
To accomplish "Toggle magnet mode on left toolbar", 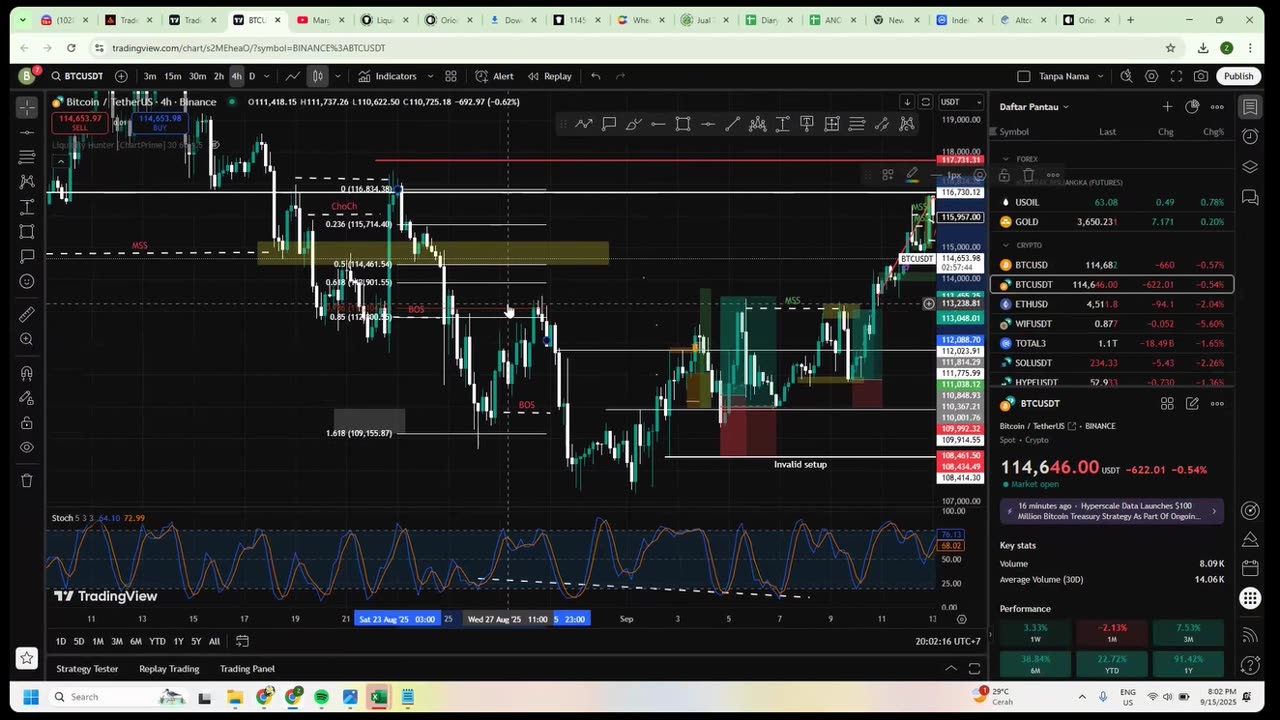I will 27,373.
